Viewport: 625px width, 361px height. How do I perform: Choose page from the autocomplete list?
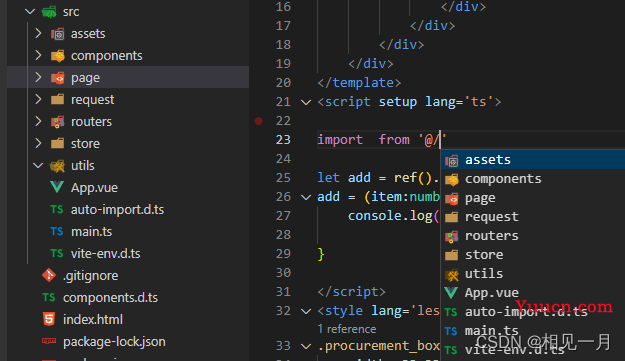click(533, 198)
